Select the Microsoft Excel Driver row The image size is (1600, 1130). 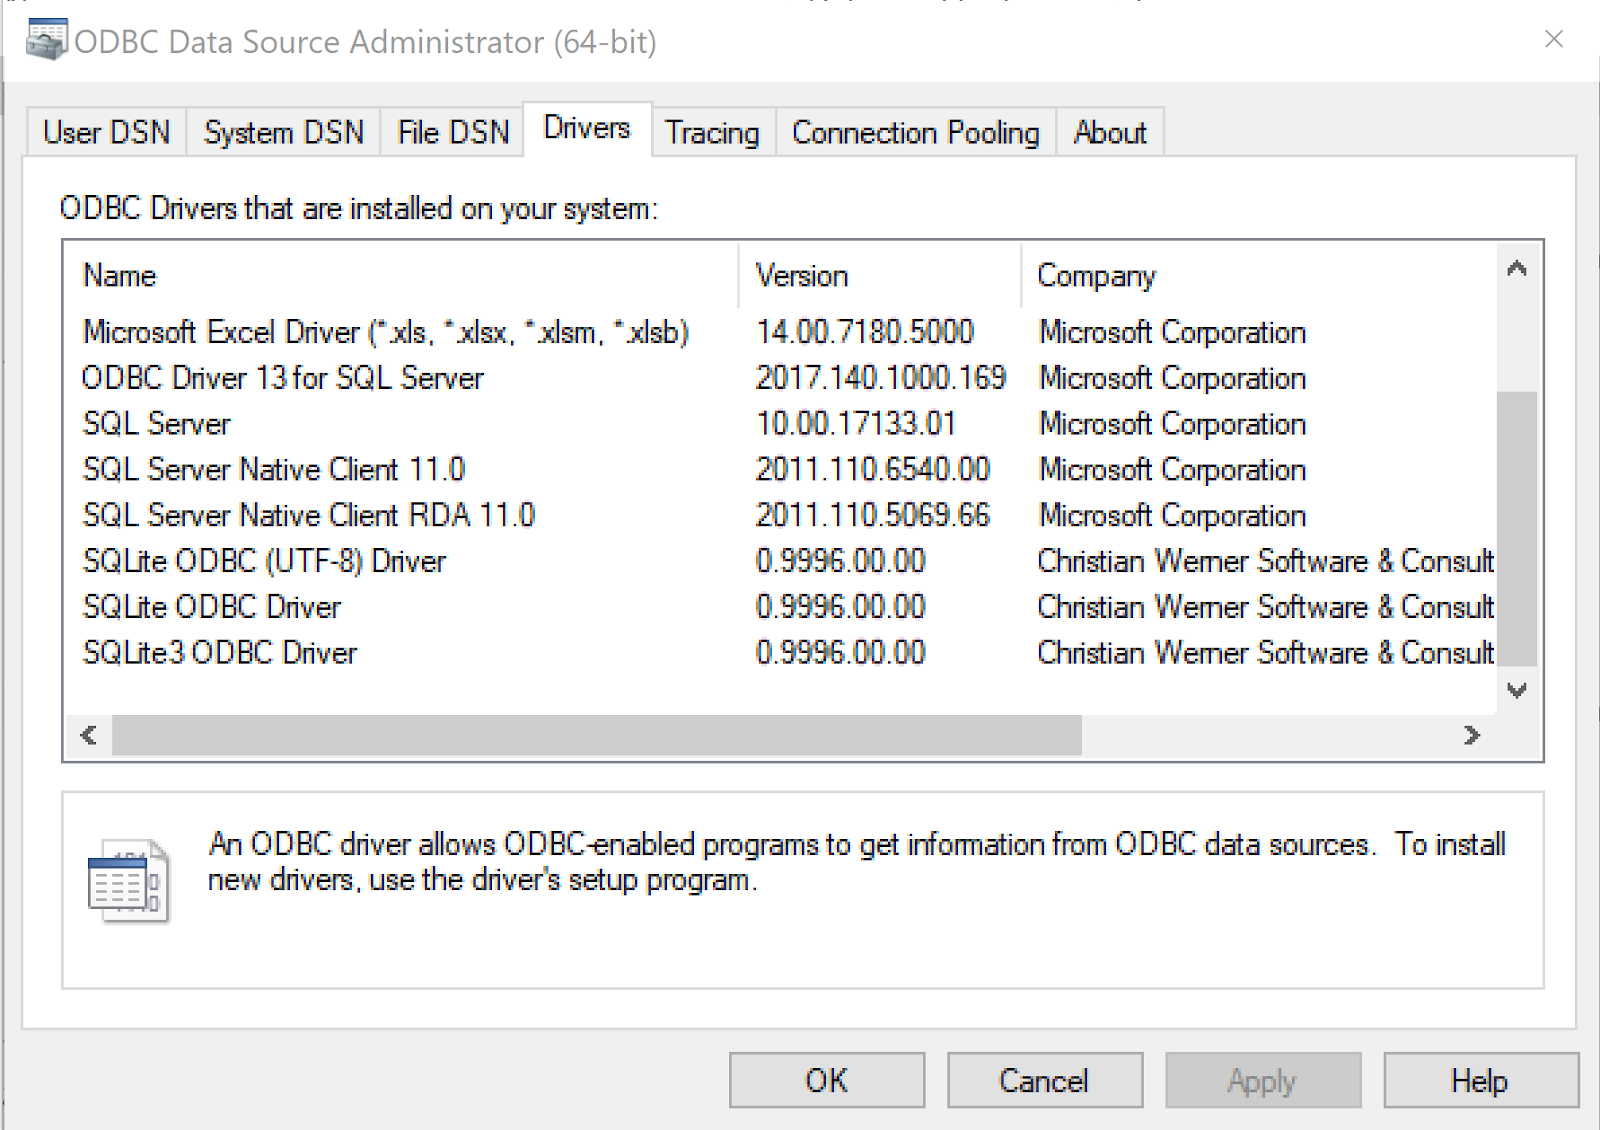coord(780,332)
